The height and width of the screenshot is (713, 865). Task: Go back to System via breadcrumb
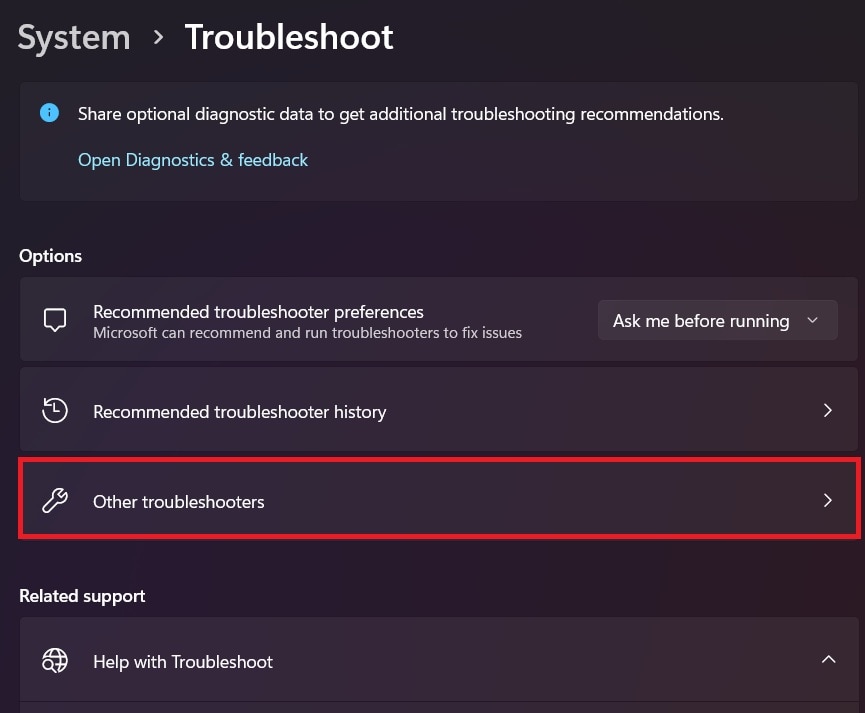tap(74, 38)
